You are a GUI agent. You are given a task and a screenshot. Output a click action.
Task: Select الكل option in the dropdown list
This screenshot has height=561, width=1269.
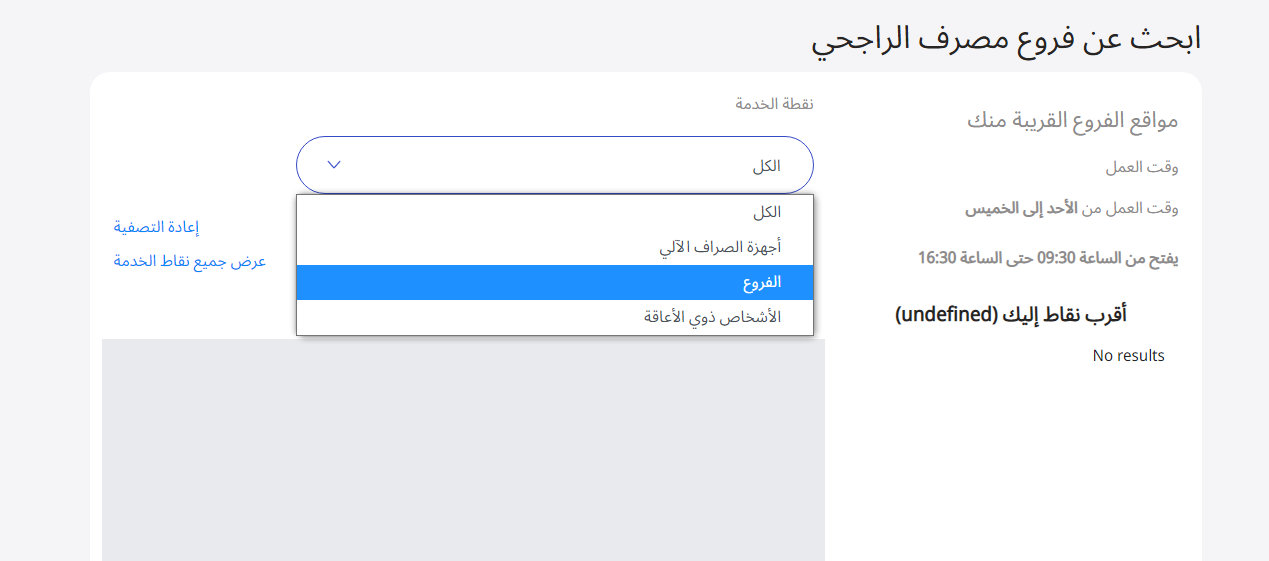555,213
